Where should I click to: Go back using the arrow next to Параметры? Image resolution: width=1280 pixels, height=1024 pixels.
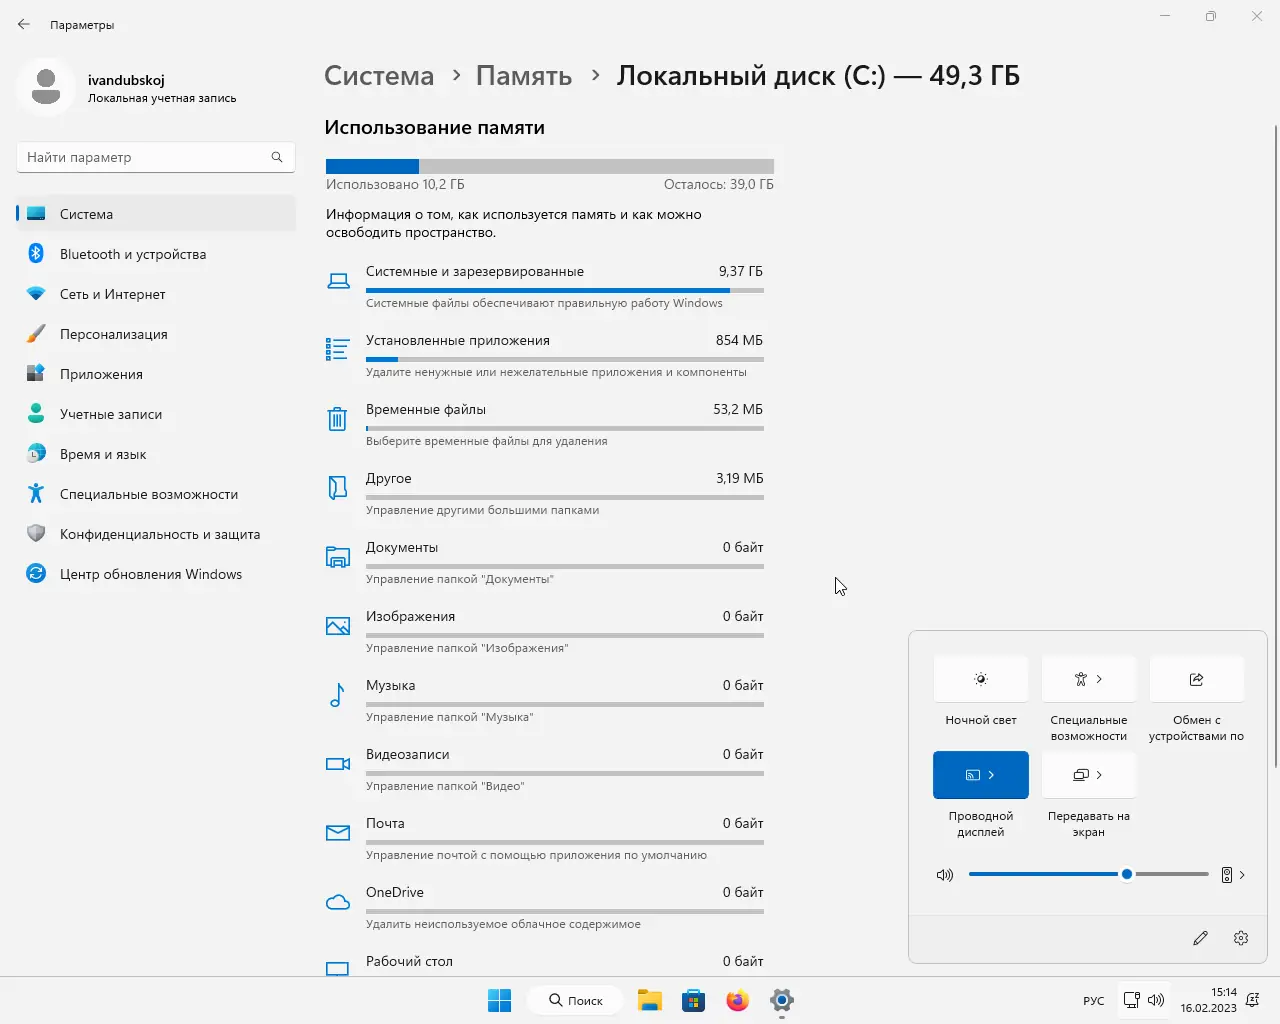click(24, 24)
